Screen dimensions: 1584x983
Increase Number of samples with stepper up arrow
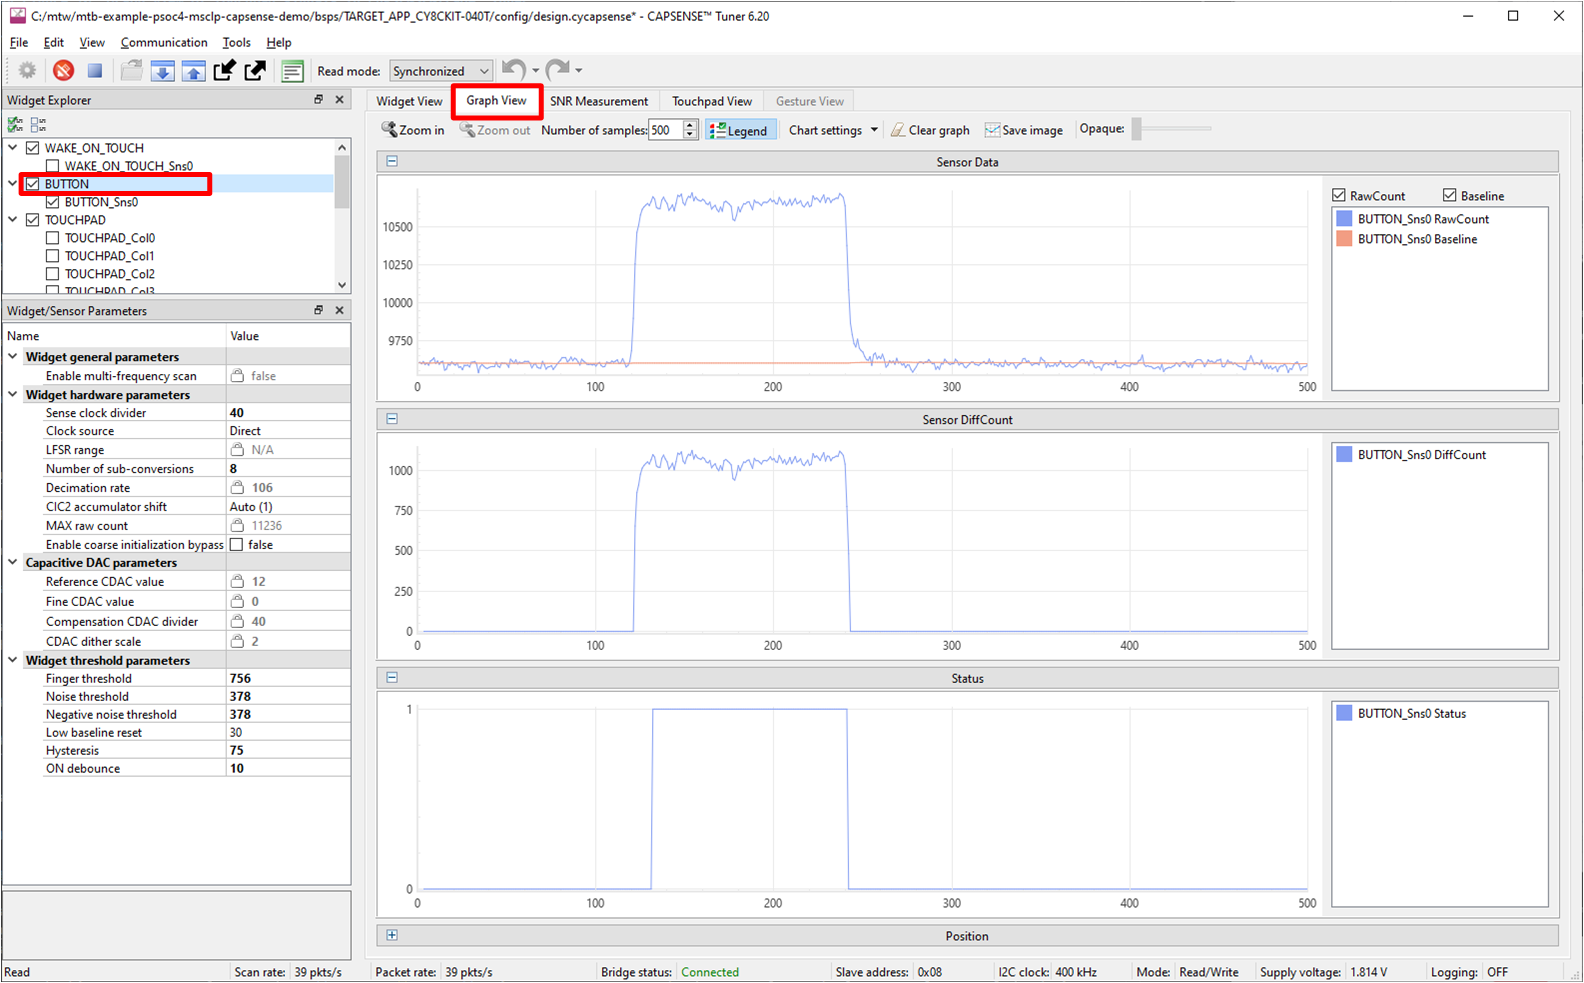(x=690, y=125)
